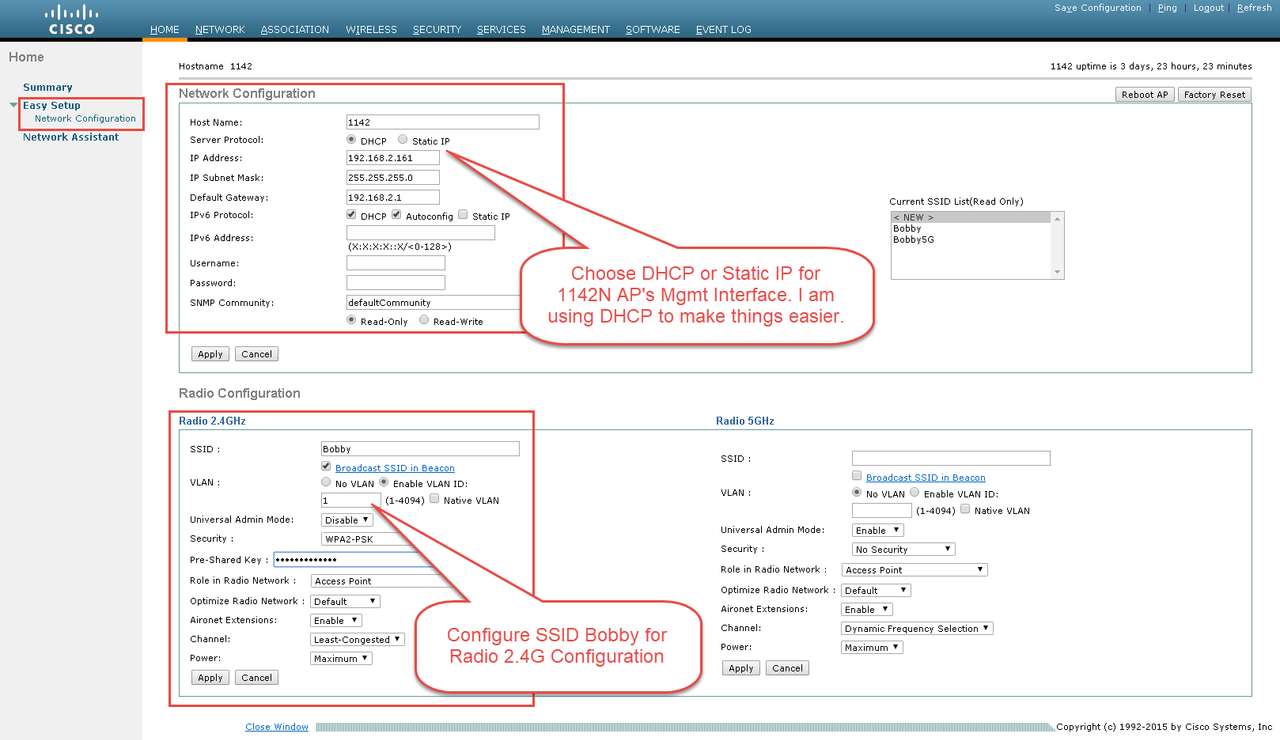Click Apply for Radio 2.4GHz
Image resolution: width=1280 pixels, height=740 pixels.
tap(210, 677)
